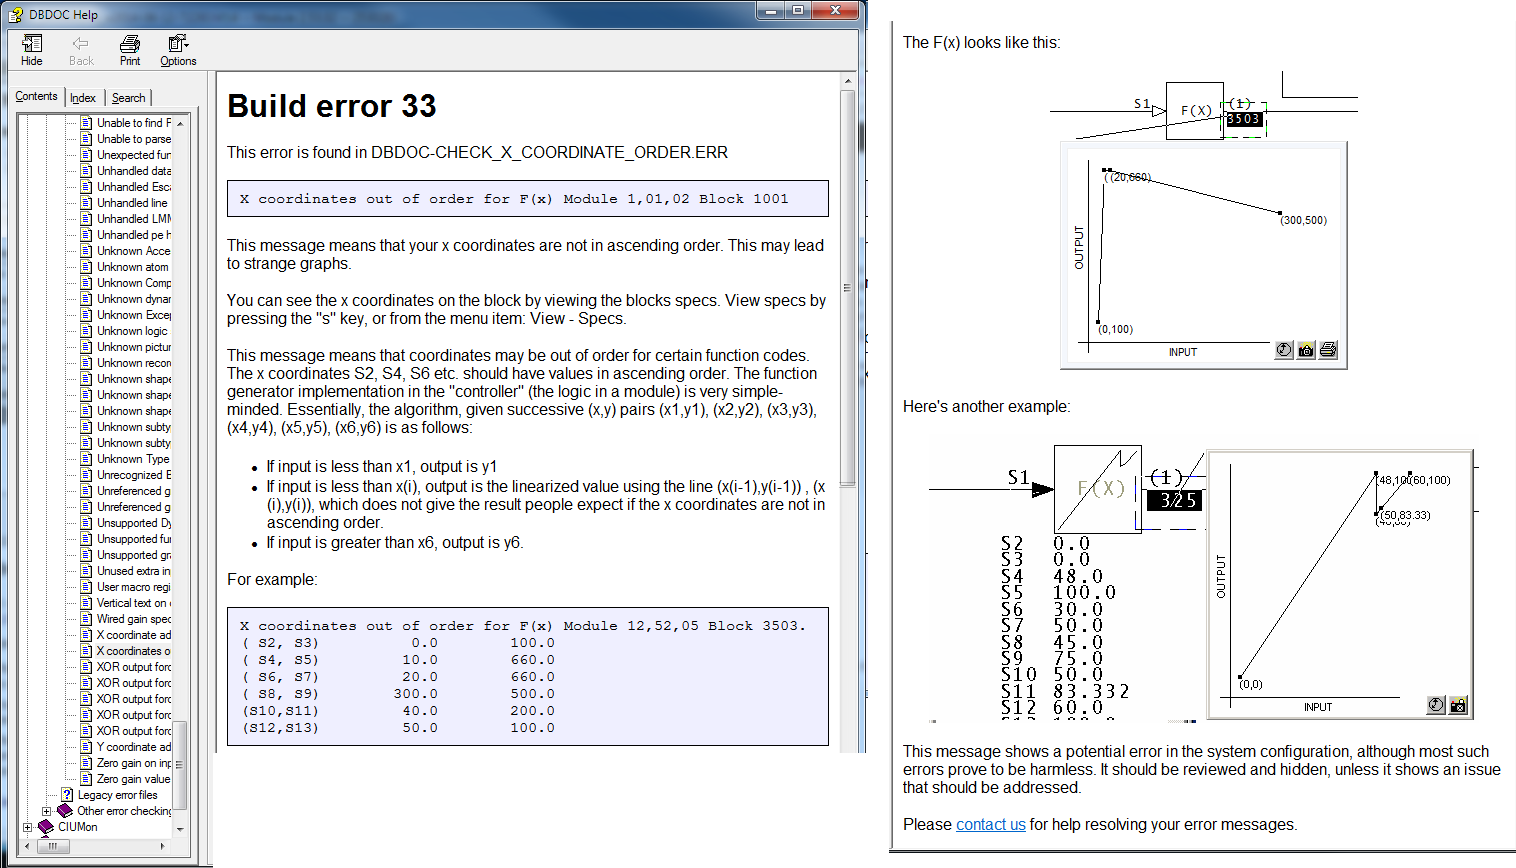This screenshot has height=868, width=1516.
Task: Open 'Unknown Acce' topic
Action: pos(134,251)
